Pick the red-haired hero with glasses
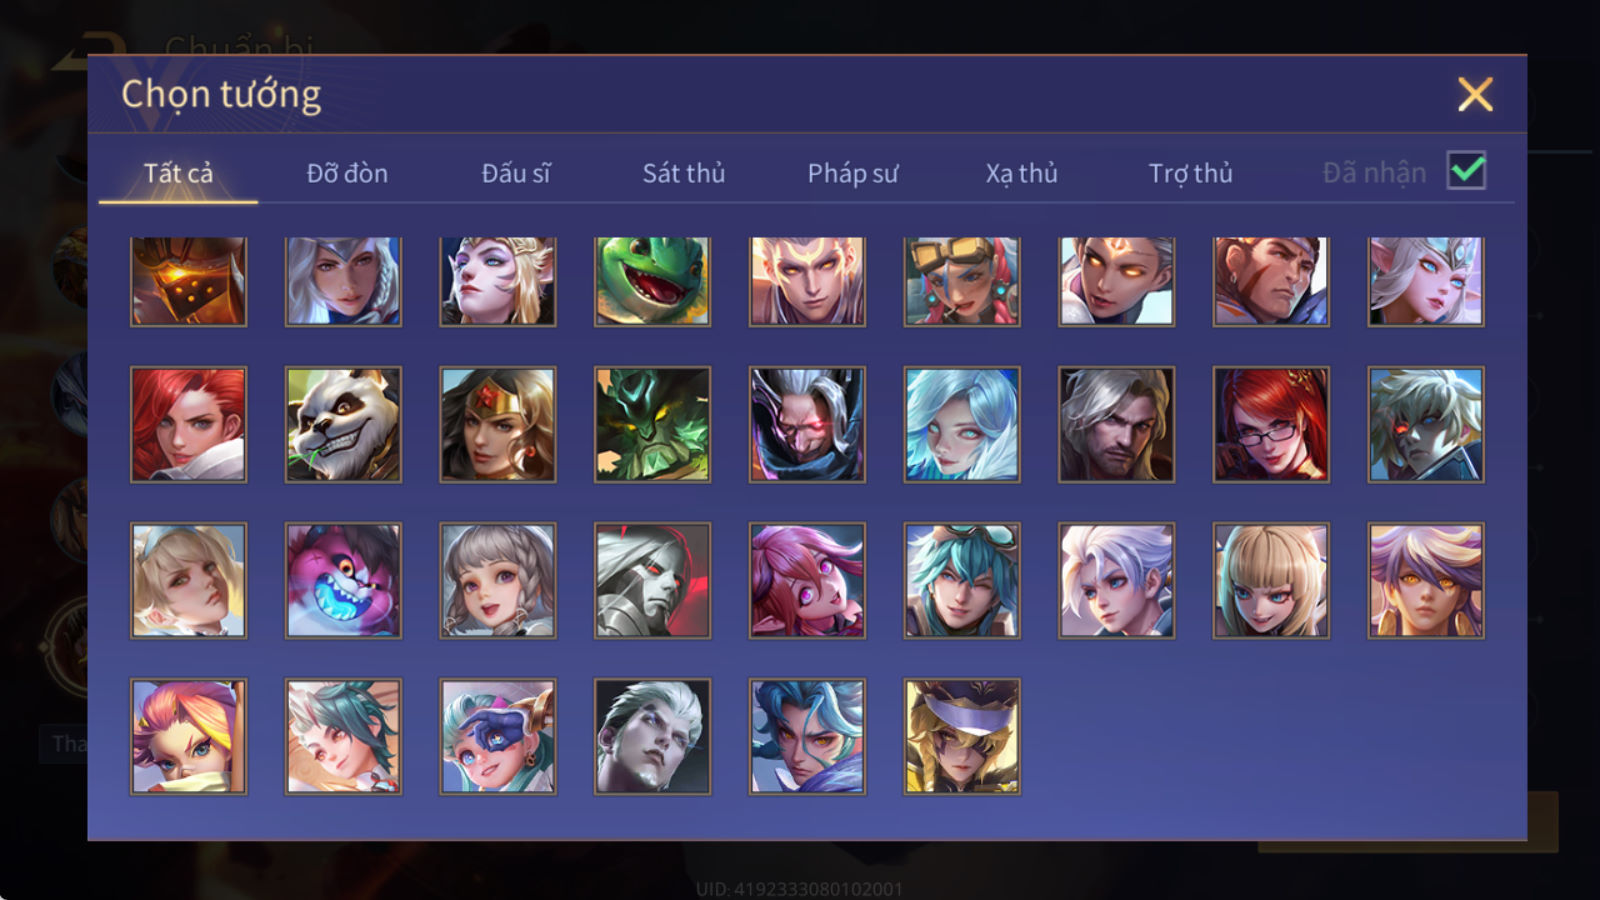 1271,424
